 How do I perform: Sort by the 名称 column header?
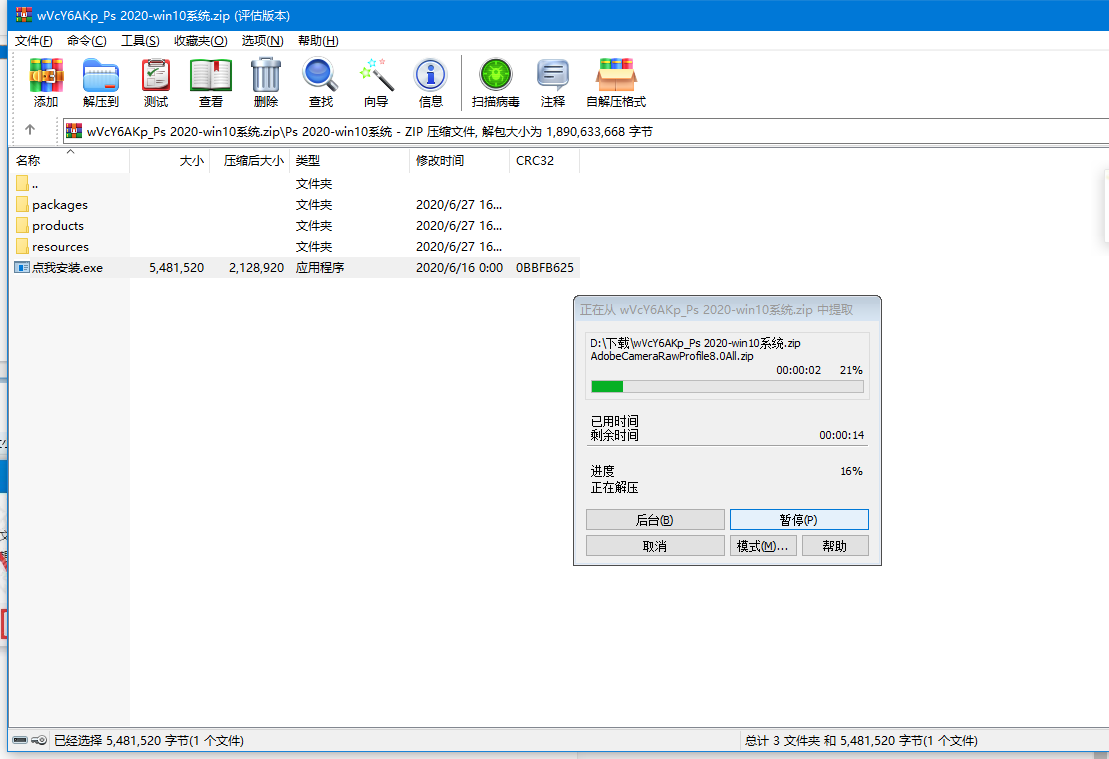click(70, 161)
